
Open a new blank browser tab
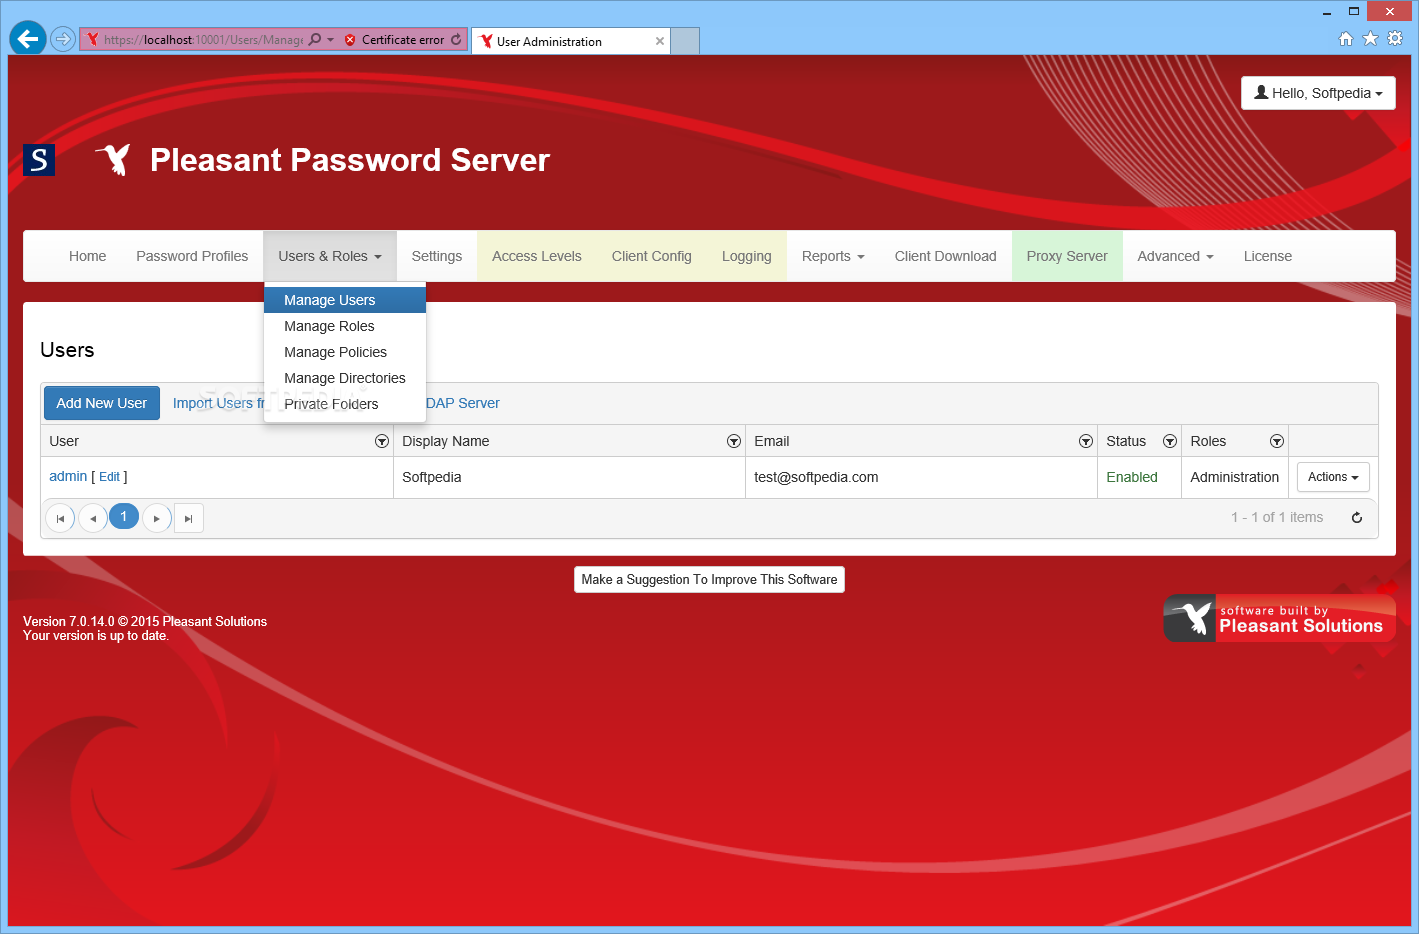(685, 41)
